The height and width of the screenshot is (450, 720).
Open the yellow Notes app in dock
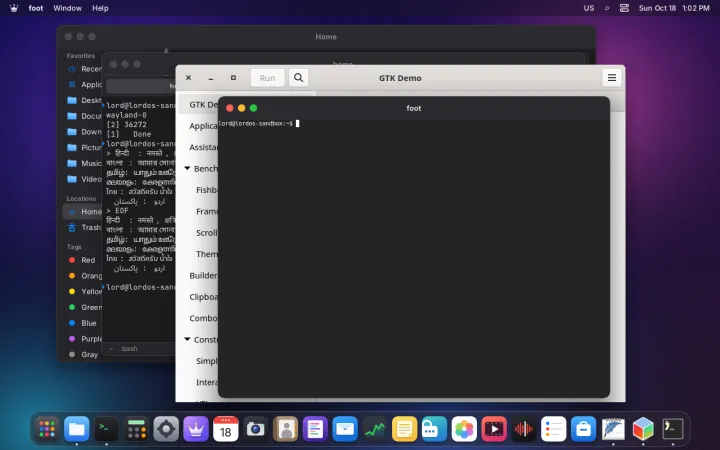click(405, 430)
